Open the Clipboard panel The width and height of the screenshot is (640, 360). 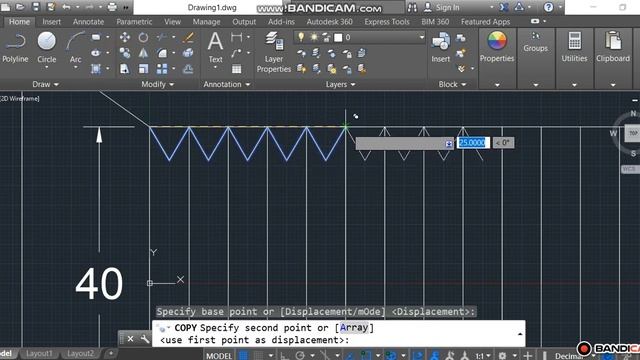(x=613, y=47)
